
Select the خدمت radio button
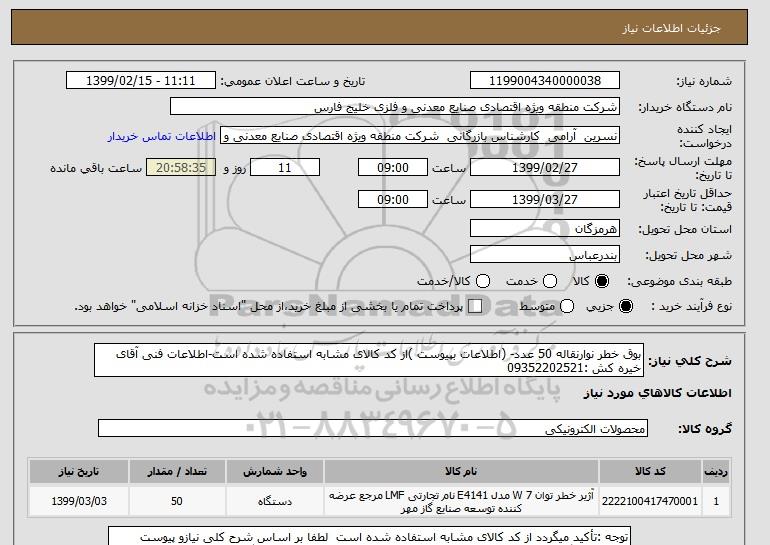click(x=550, y=281)
